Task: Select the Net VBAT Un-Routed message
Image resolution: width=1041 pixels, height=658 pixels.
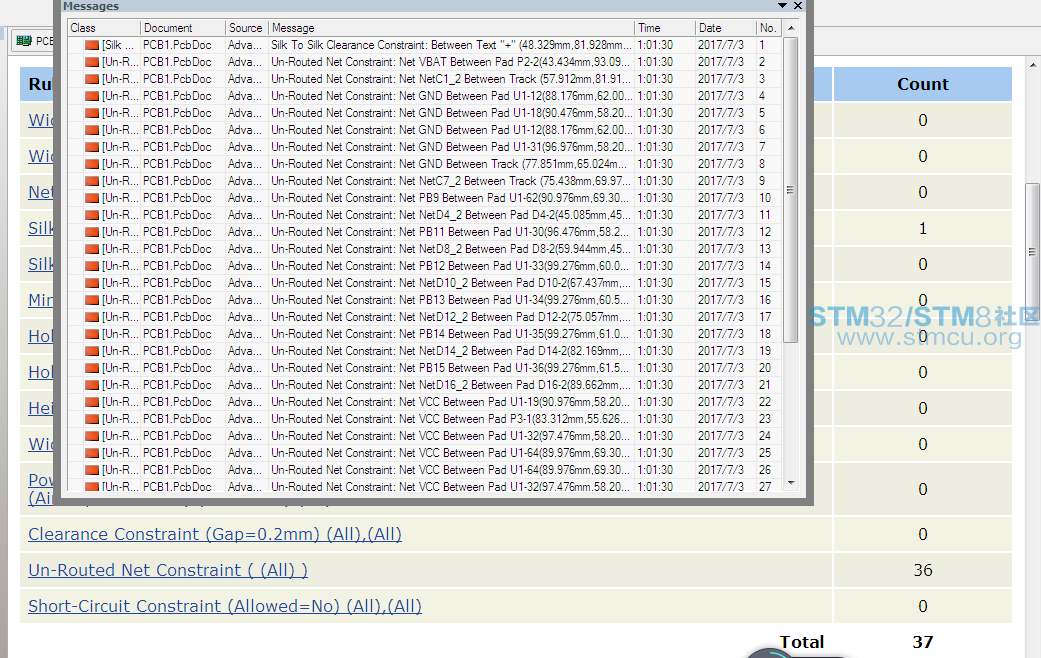Action: coord(425,62)
